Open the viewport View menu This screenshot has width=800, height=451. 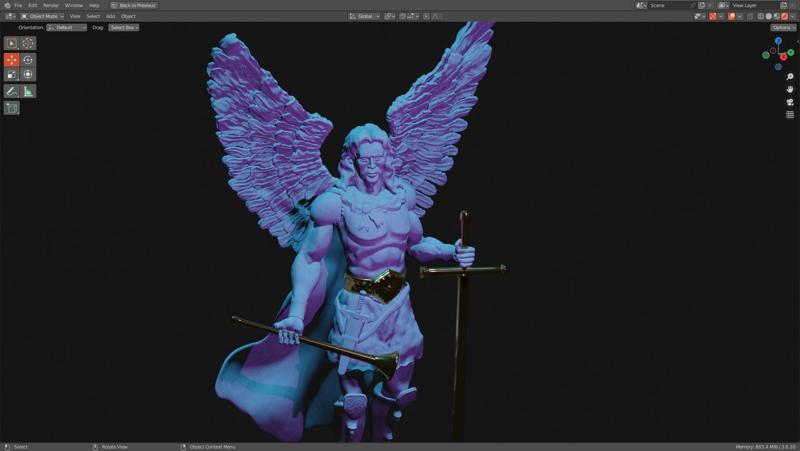[75, 16]
